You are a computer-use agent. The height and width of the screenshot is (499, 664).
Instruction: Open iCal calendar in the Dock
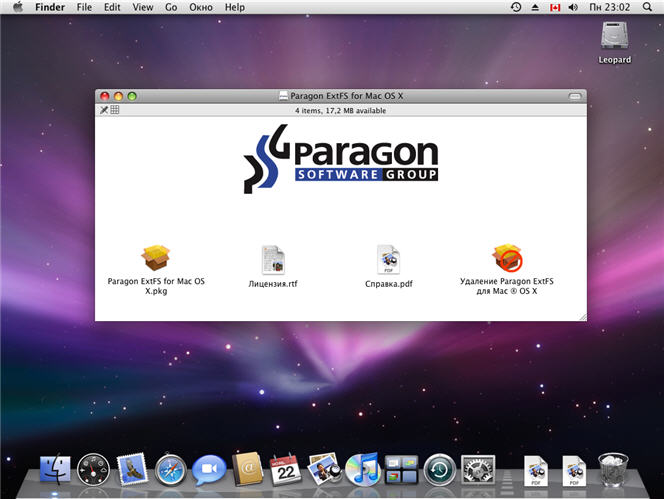click(285, 469)
